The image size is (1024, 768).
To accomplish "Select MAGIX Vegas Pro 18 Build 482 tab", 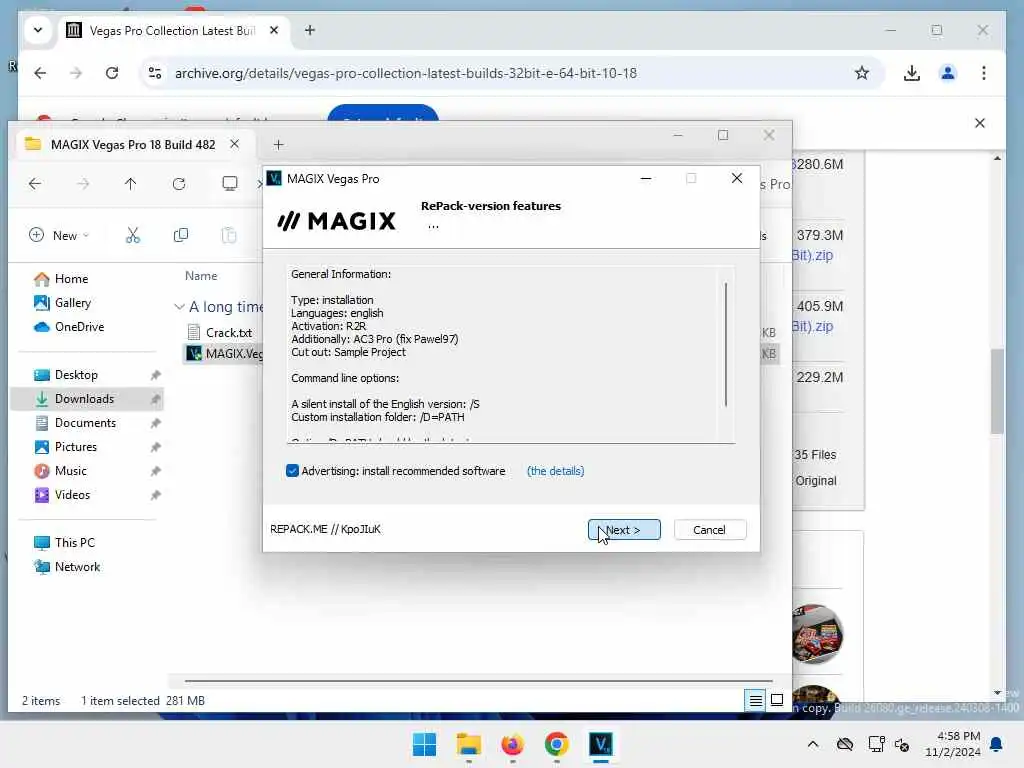I will coord(133,144).
